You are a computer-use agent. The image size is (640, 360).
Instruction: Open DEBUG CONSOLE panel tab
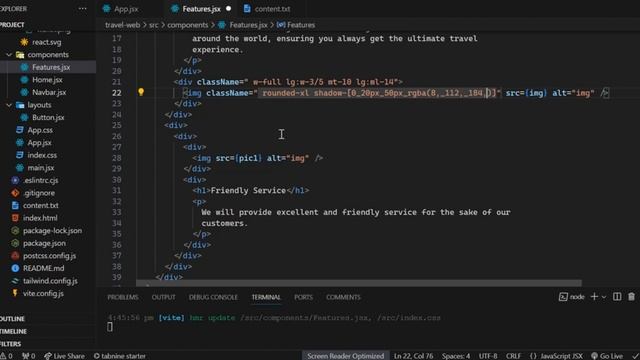(x=213, y=297)
